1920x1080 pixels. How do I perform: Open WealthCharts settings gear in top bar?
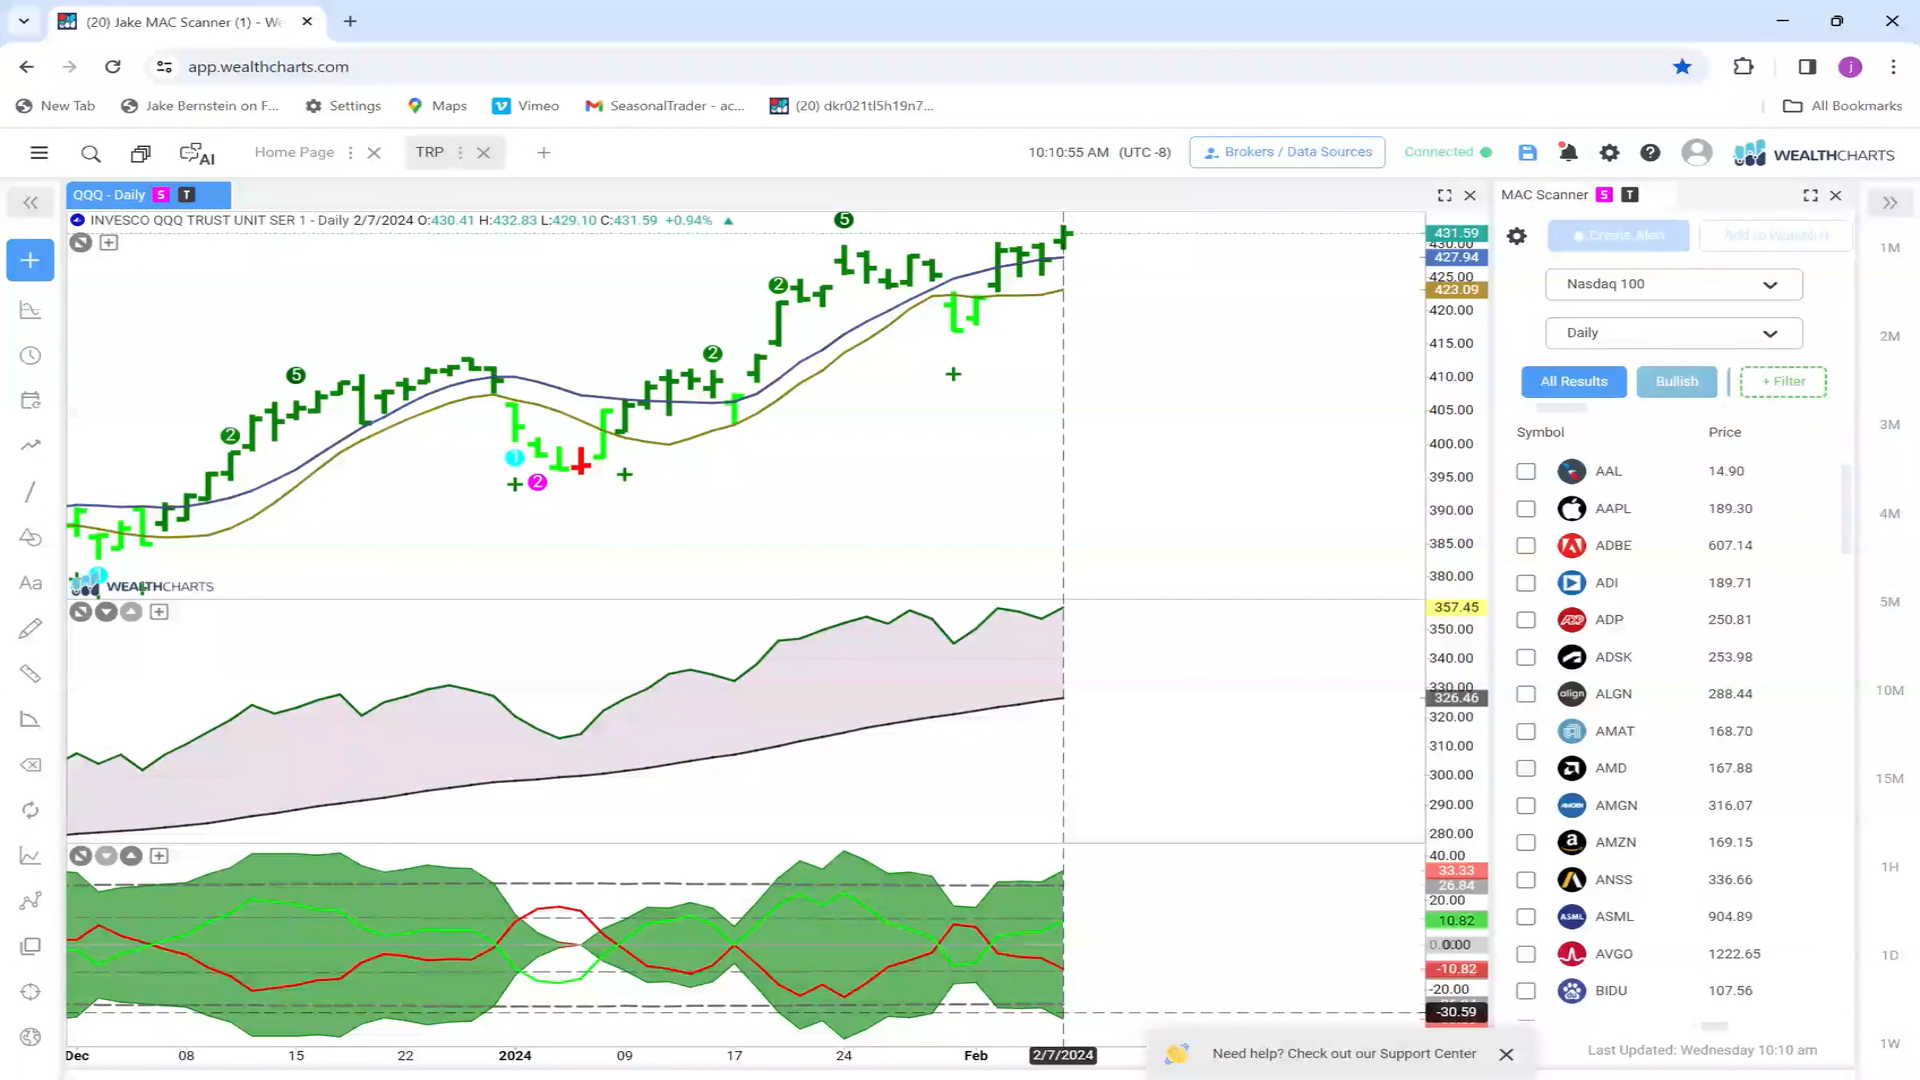tap(1609, 152)
